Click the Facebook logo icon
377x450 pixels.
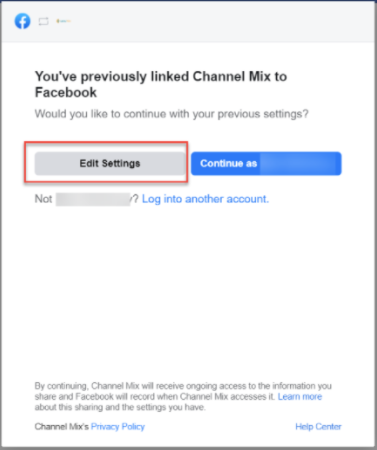pos(22,21)
